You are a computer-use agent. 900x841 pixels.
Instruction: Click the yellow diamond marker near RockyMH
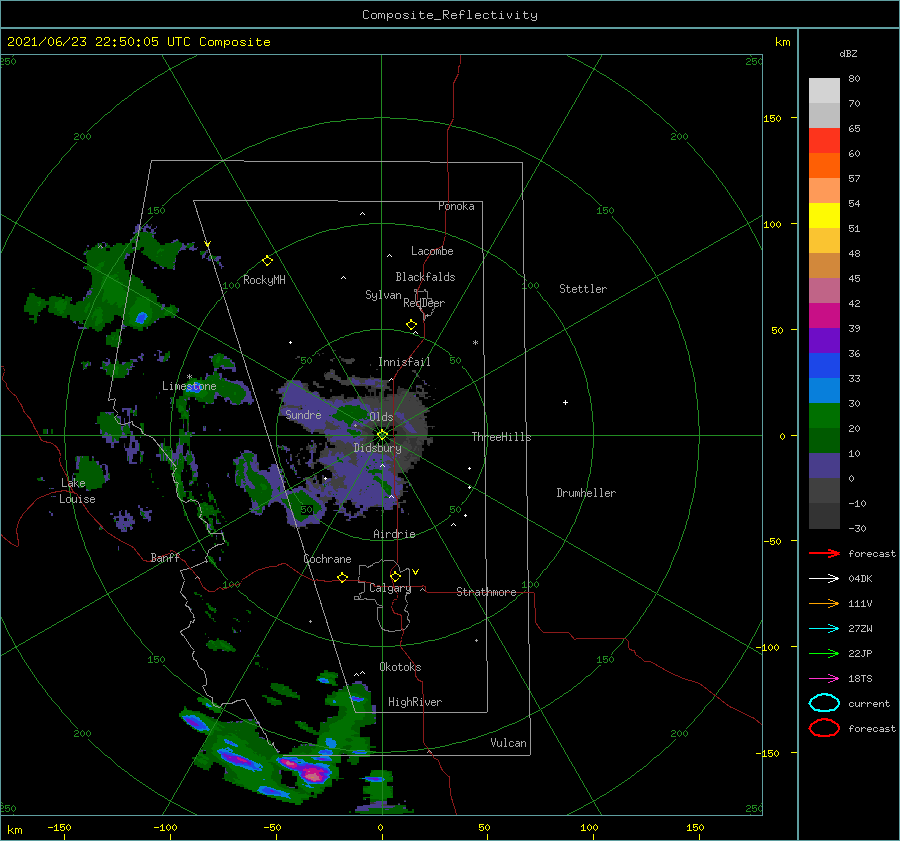(267, 261)
